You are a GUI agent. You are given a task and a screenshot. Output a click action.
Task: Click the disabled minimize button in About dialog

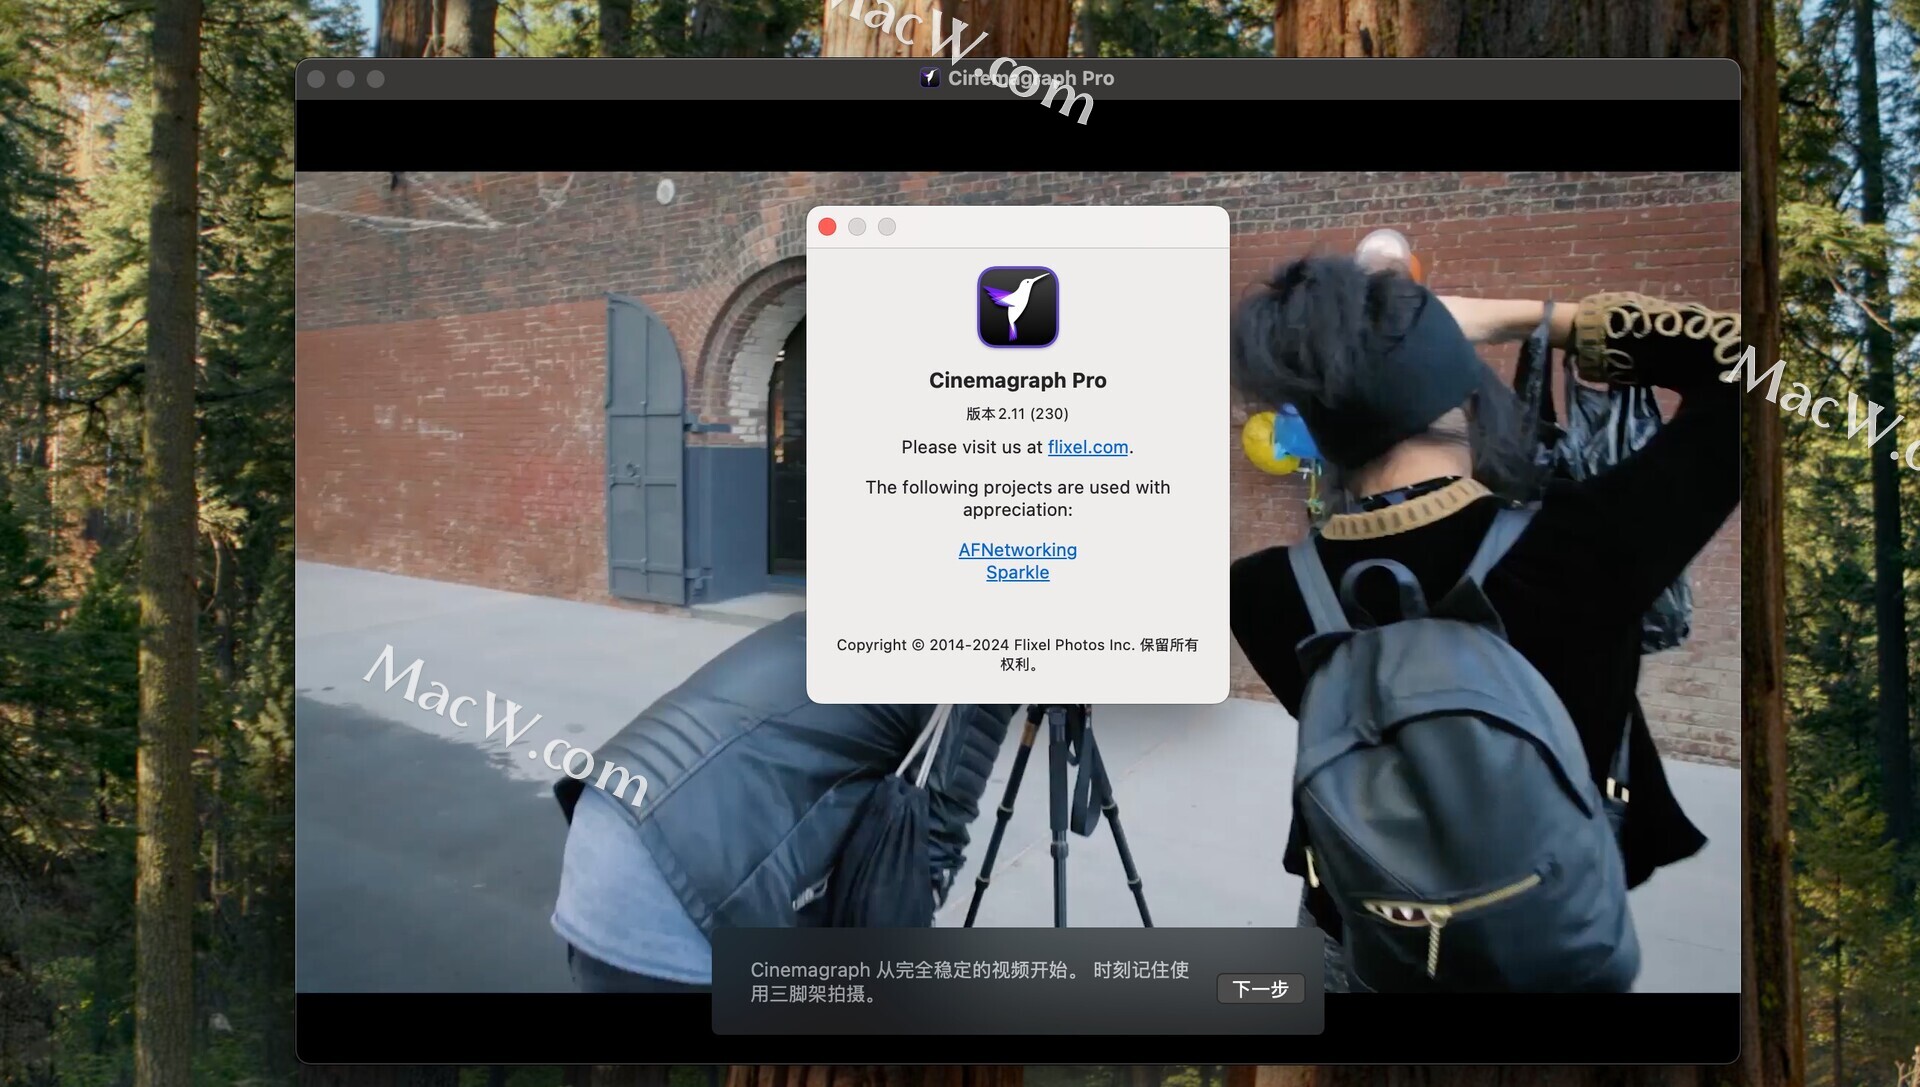tap(857, 227)
